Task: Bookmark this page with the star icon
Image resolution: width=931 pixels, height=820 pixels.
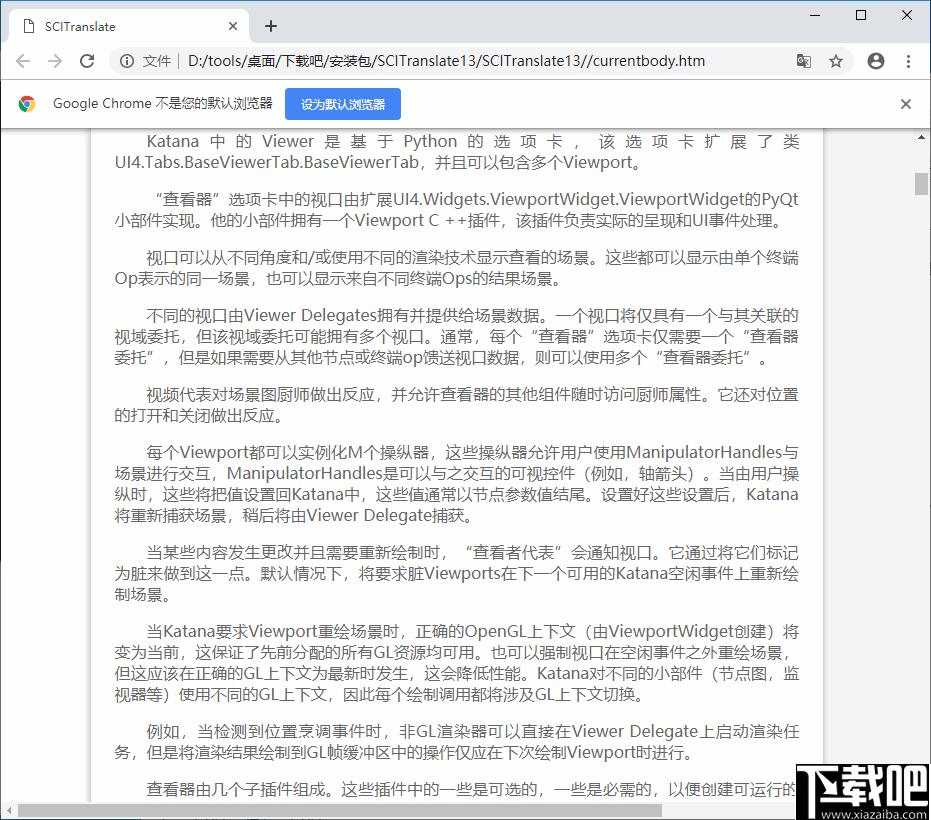Action: tap(836, 61)
